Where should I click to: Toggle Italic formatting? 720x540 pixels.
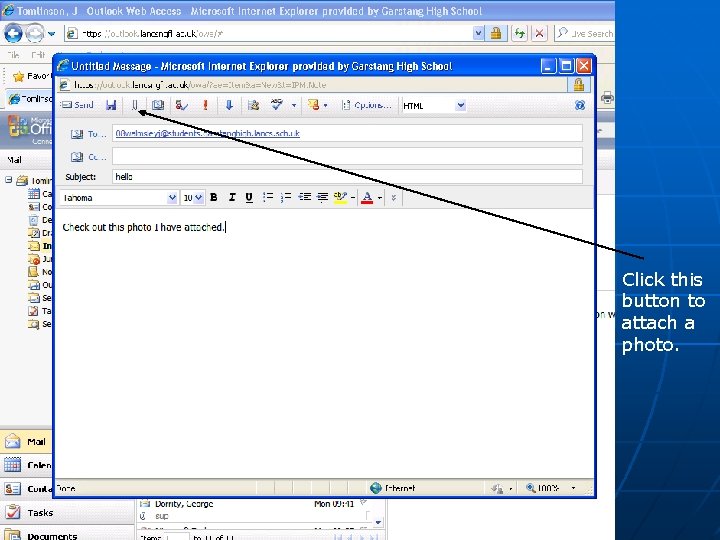pos(232,197)
